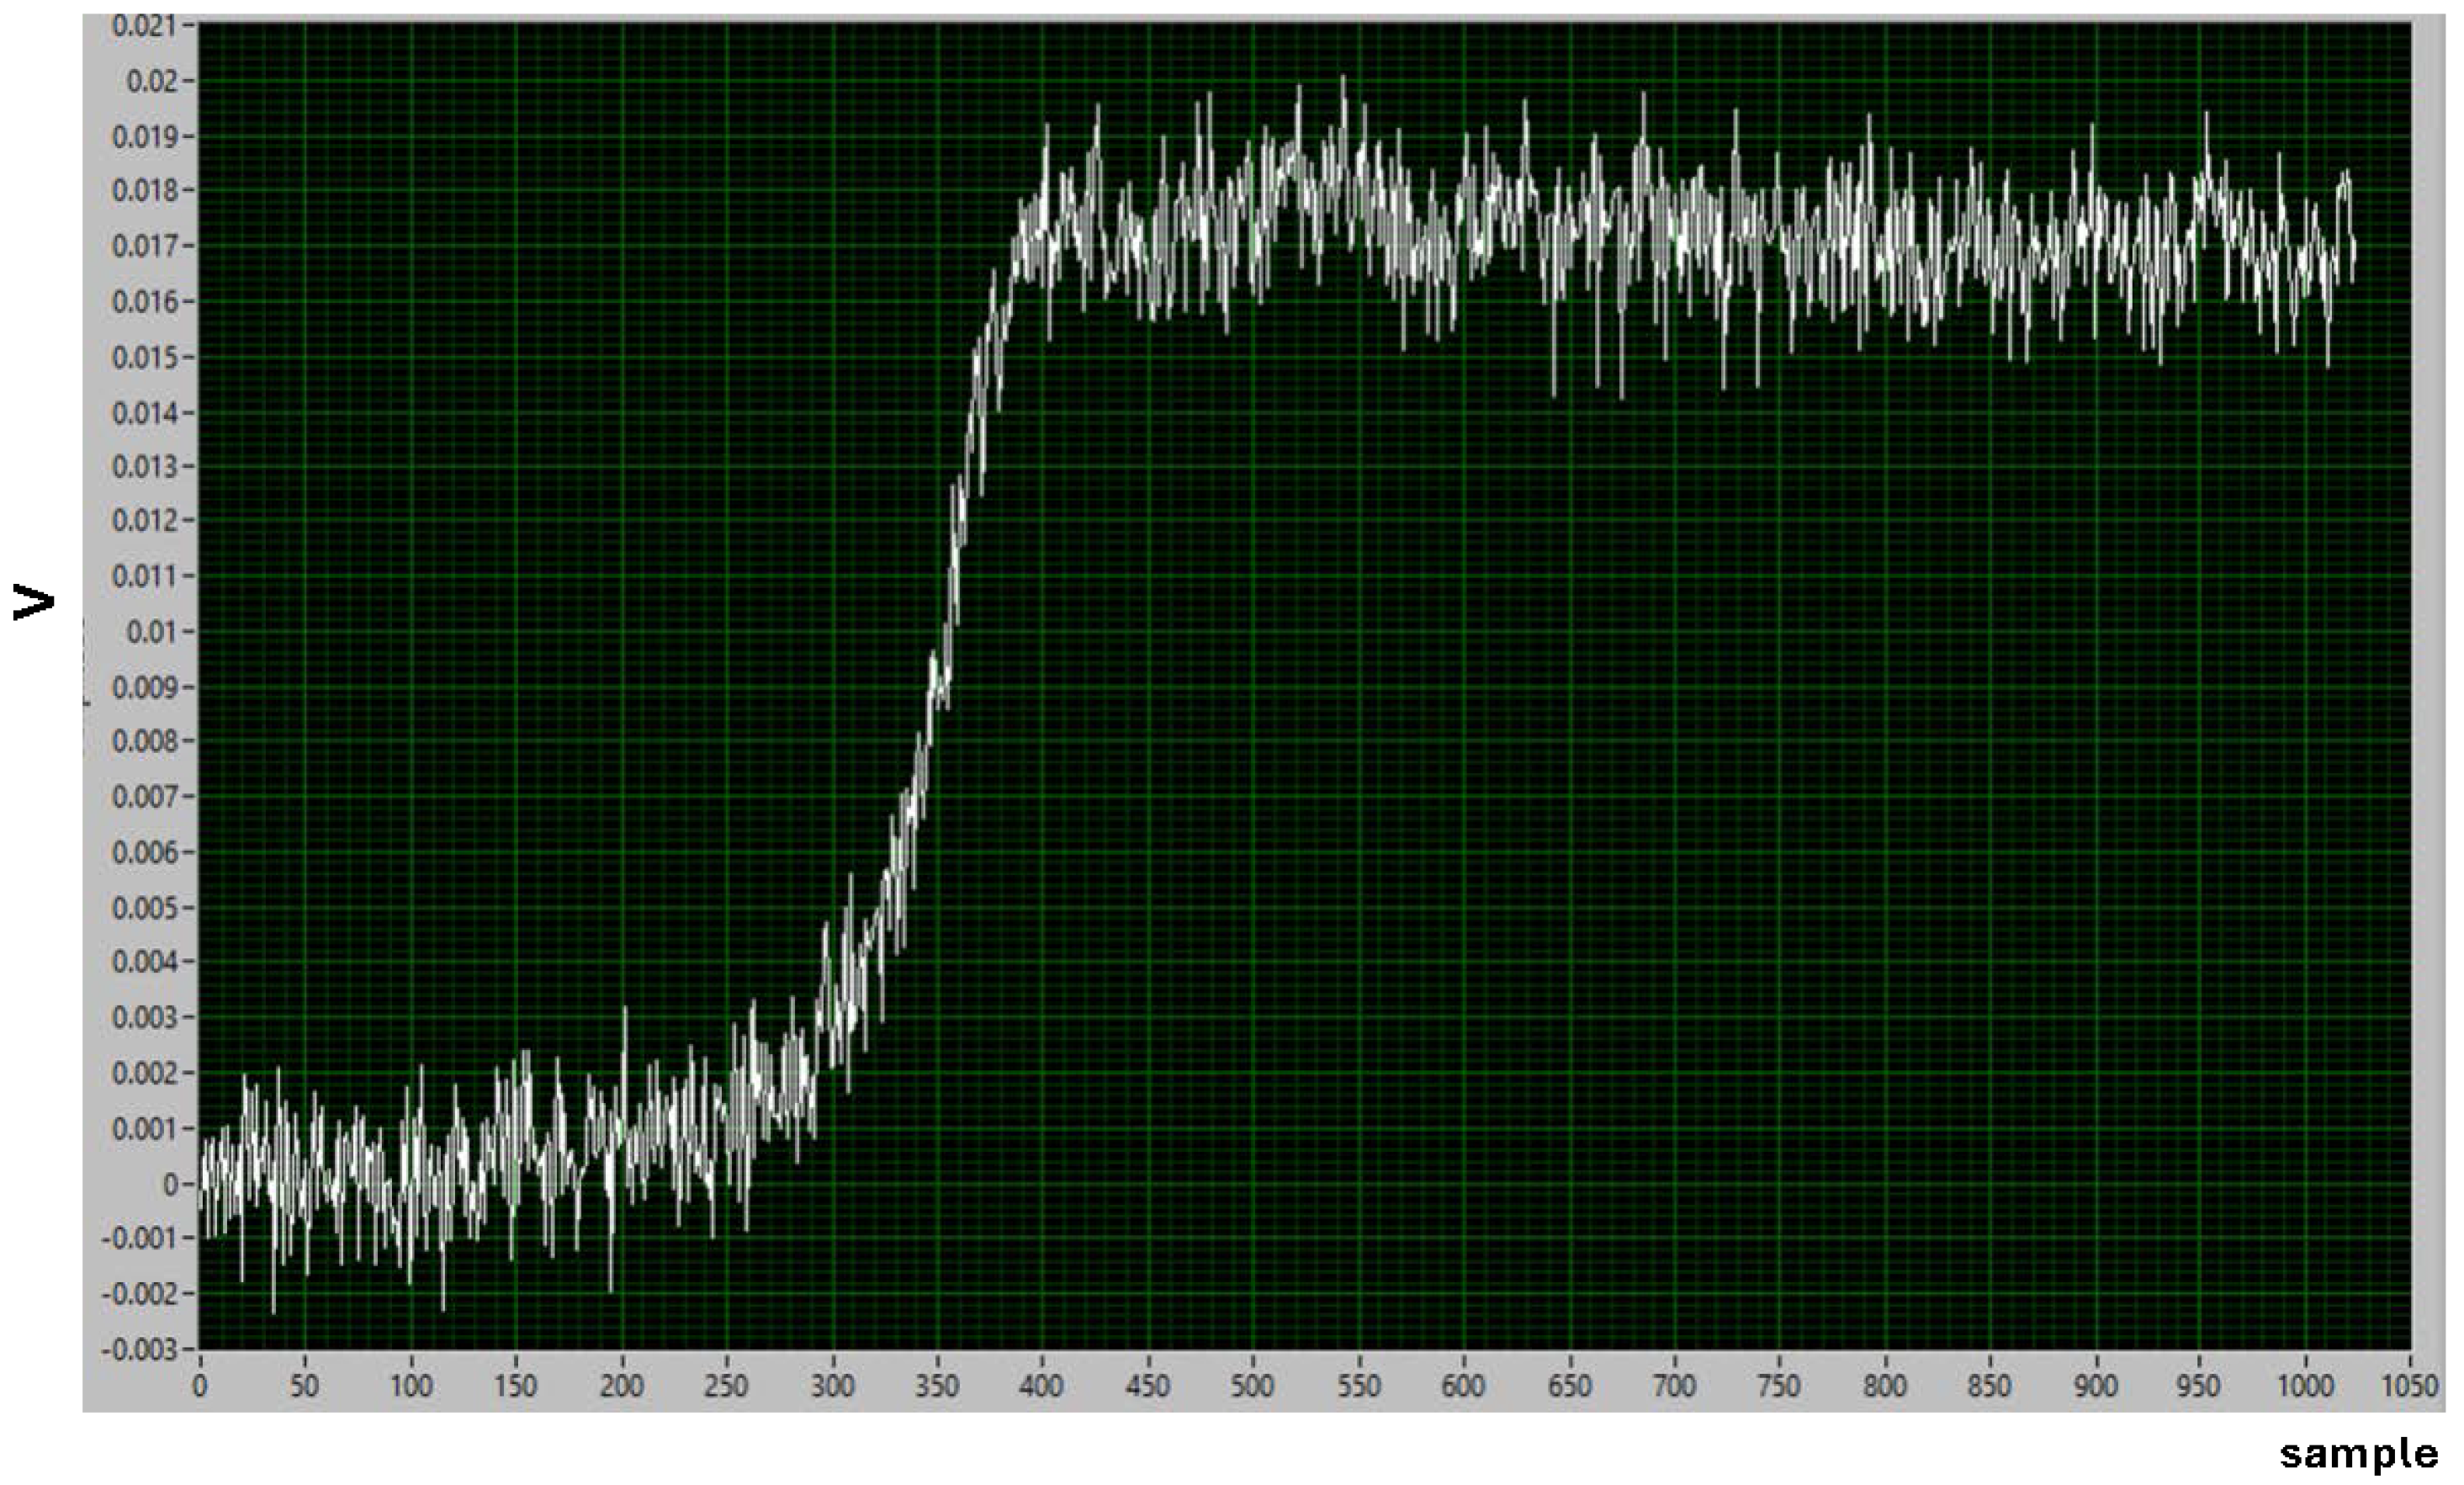
Task: Click the y-axis tick label 0.02
Action: tap(152, 81)
